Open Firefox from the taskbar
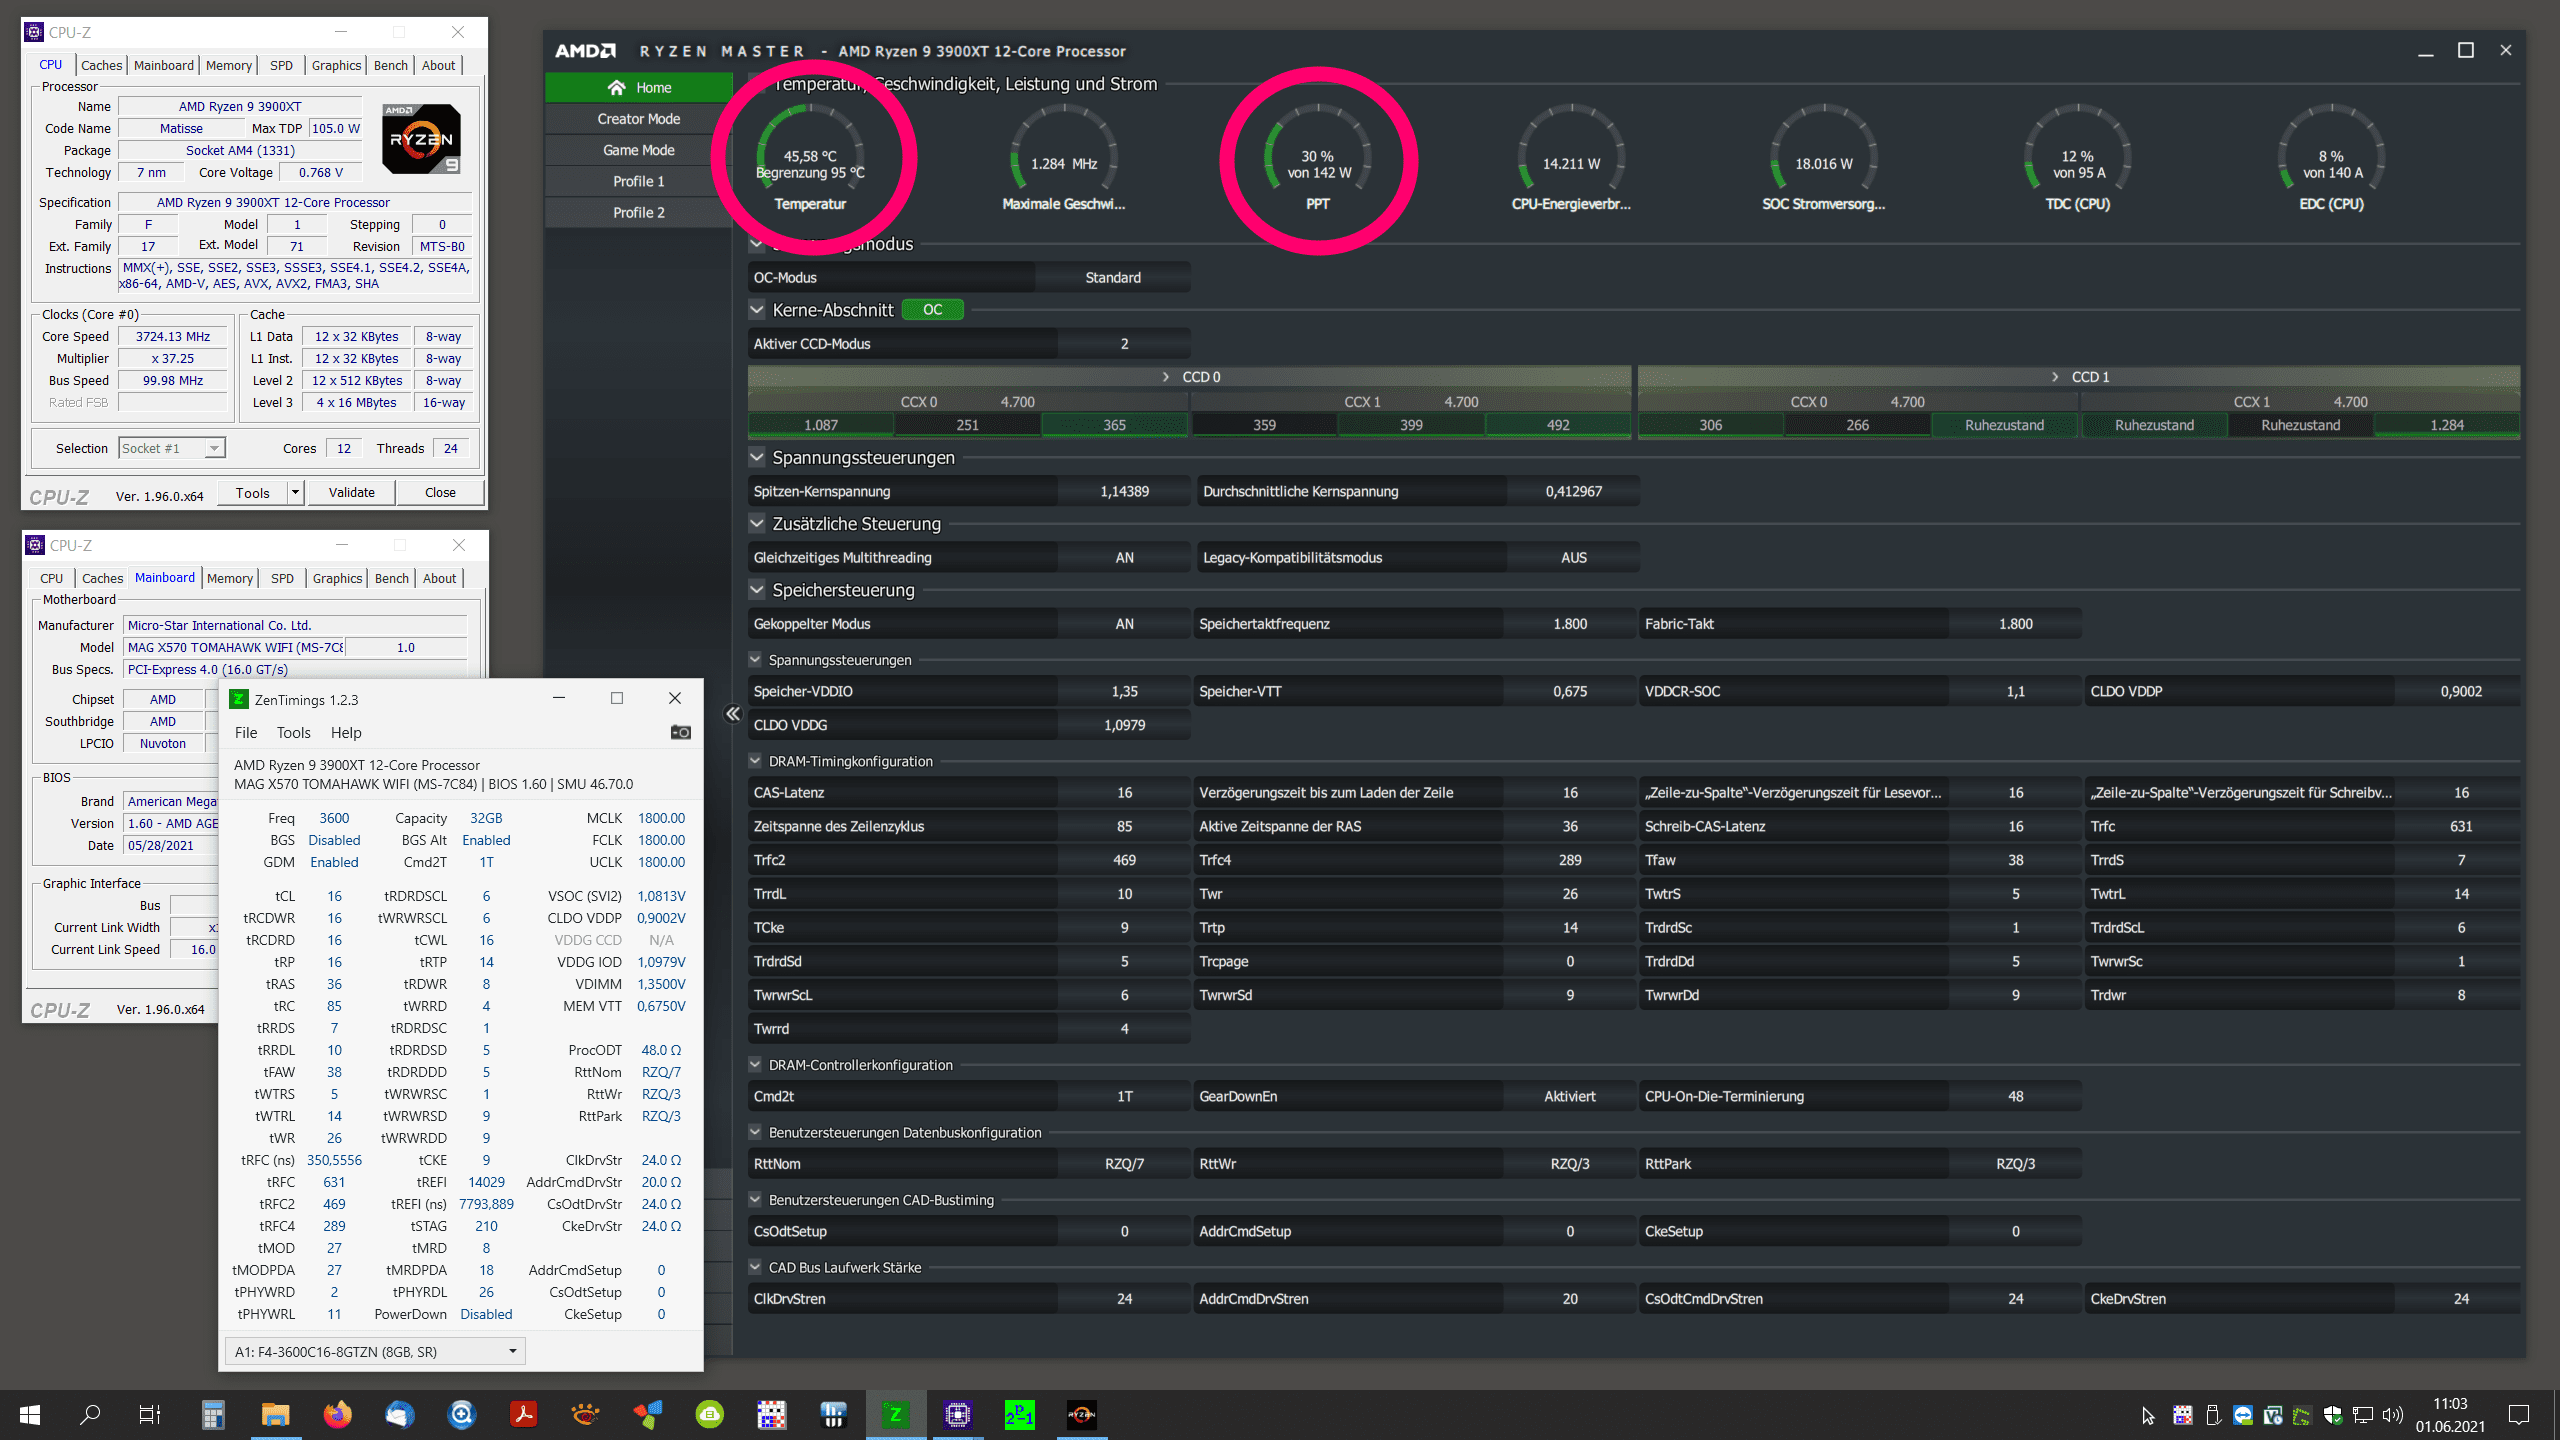The image size is (2560, 1440). (337, 1414)
